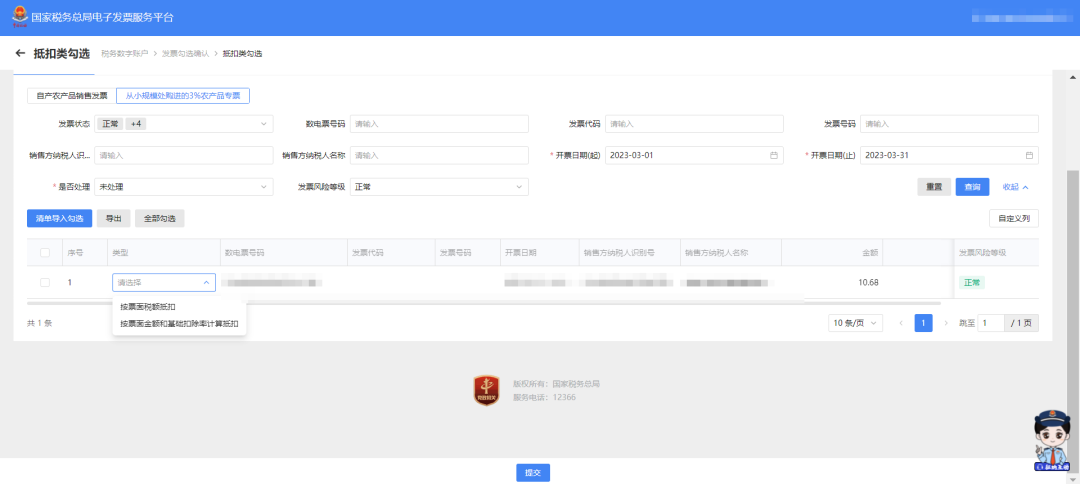The width and height of the screenshot is (1080, 484).
Task: Open the 10 条/页 page size dropdown
Action: click(x=855, y=323)
